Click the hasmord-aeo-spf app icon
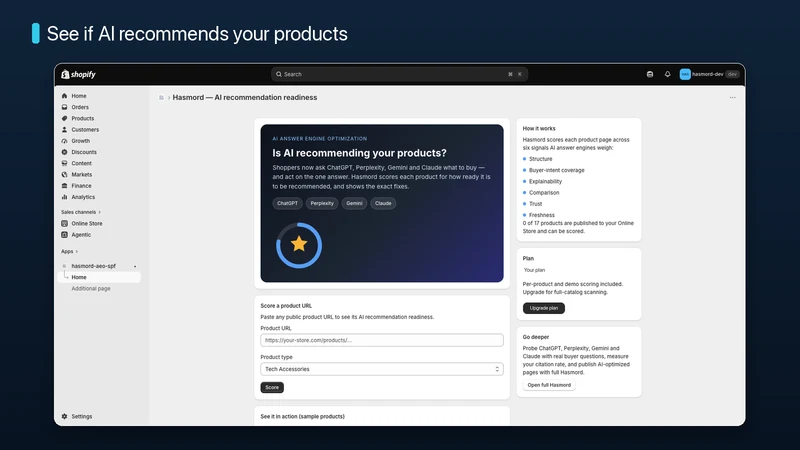Screen dimensions: 800x450 click(64, 266)
